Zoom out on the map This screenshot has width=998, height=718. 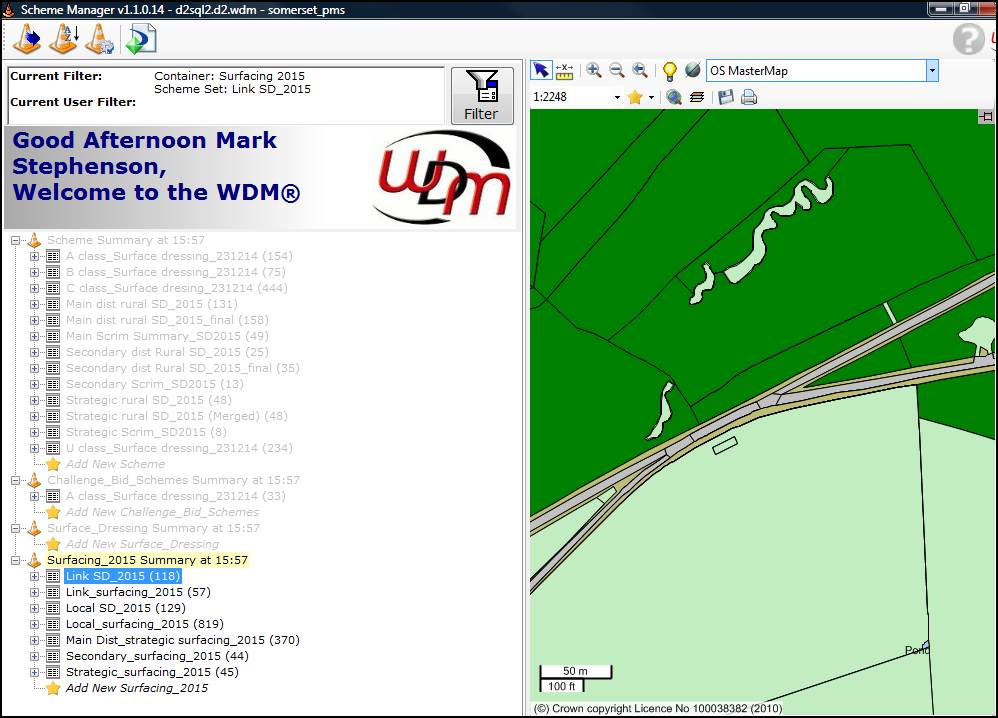point(617,71)
